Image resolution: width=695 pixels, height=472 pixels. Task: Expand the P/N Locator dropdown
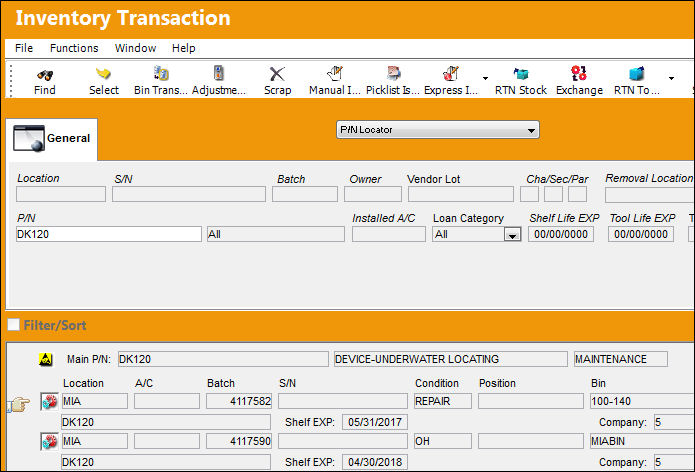[531, 130]
